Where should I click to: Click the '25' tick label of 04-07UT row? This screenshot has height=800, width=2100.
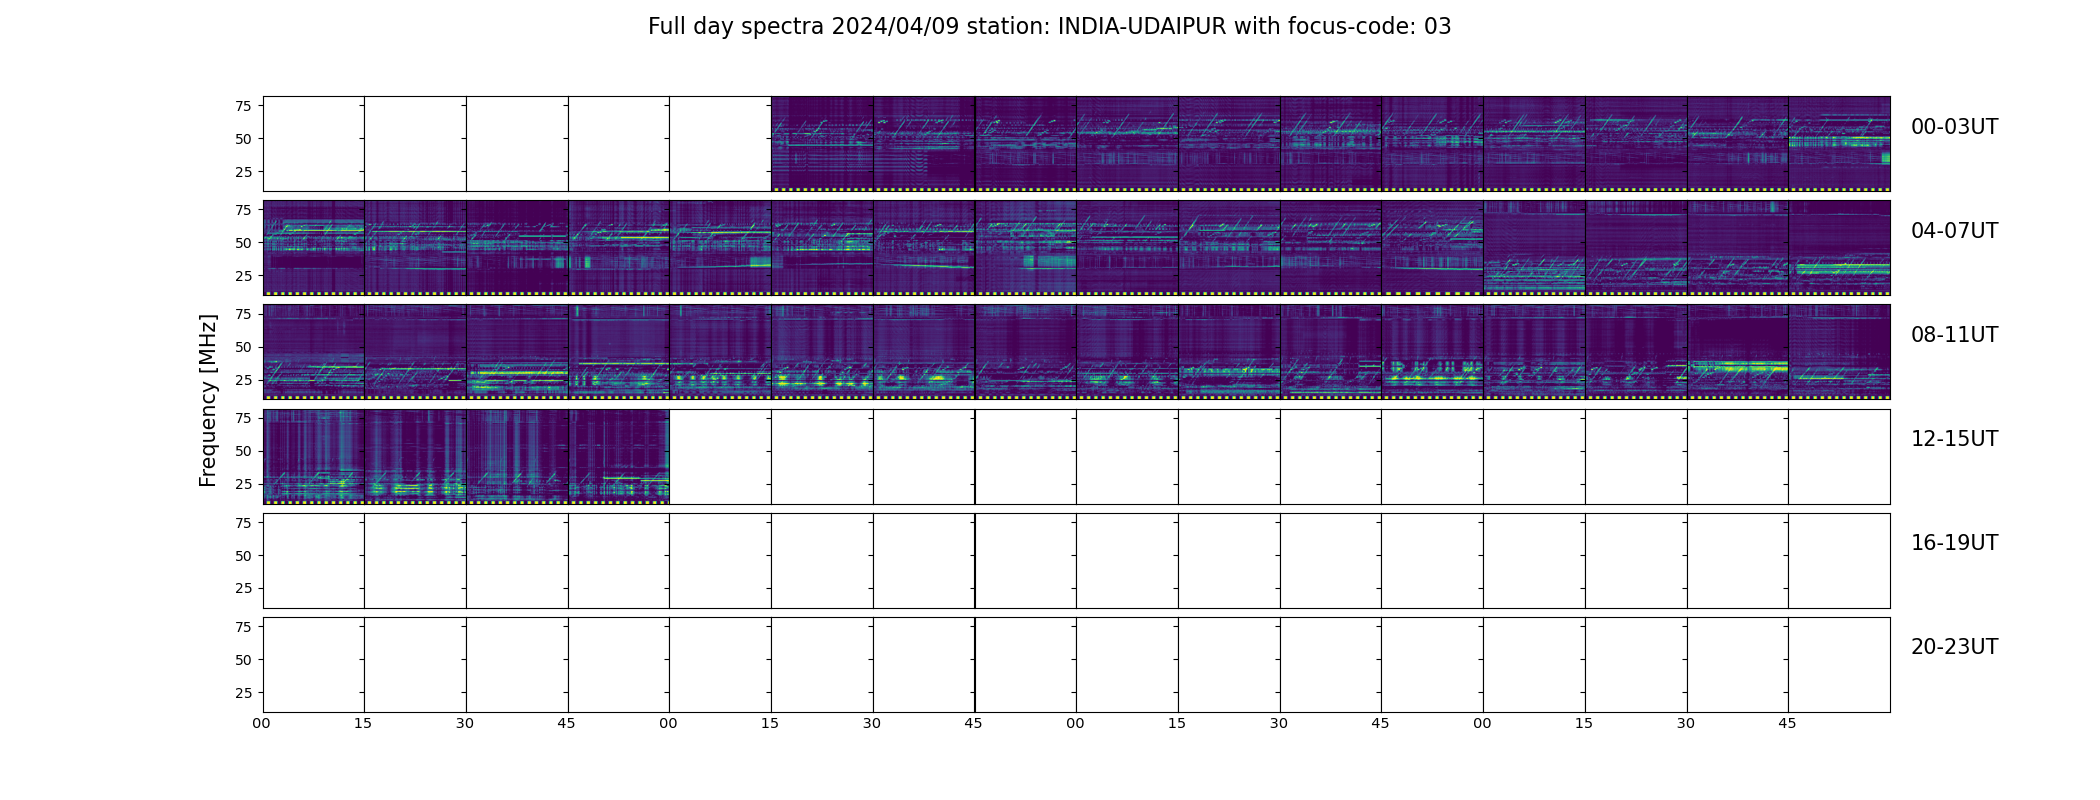[x=243, y=276]
